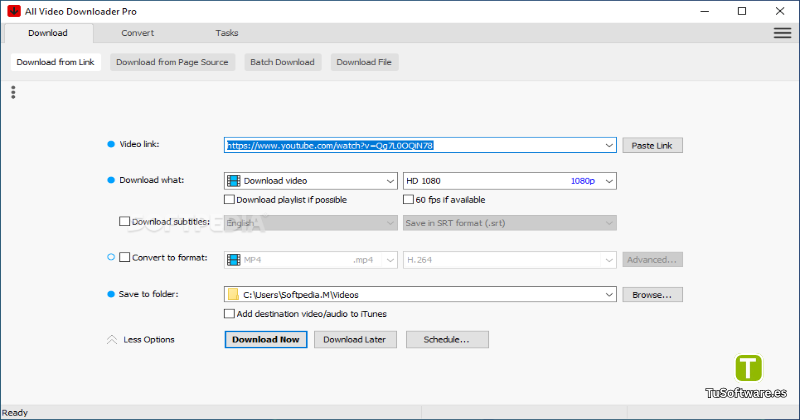This screenshot has height=420, width=800.
Task: Click the Ready status bar text
Action: coord(15,413)
